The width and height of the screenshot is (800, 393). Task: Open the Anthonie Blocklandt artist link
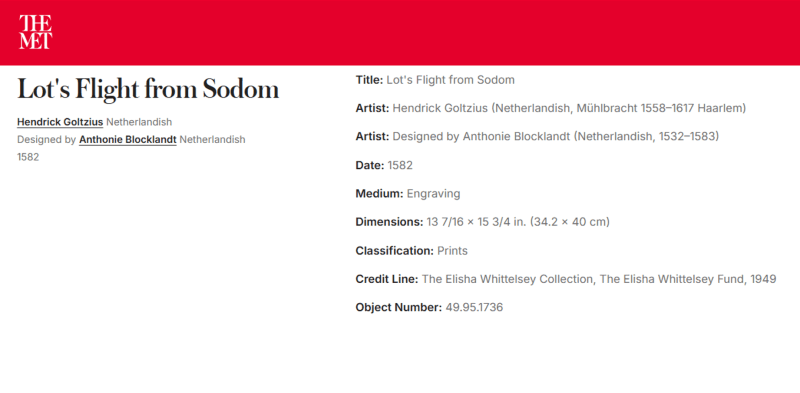(x=128, y=140)
